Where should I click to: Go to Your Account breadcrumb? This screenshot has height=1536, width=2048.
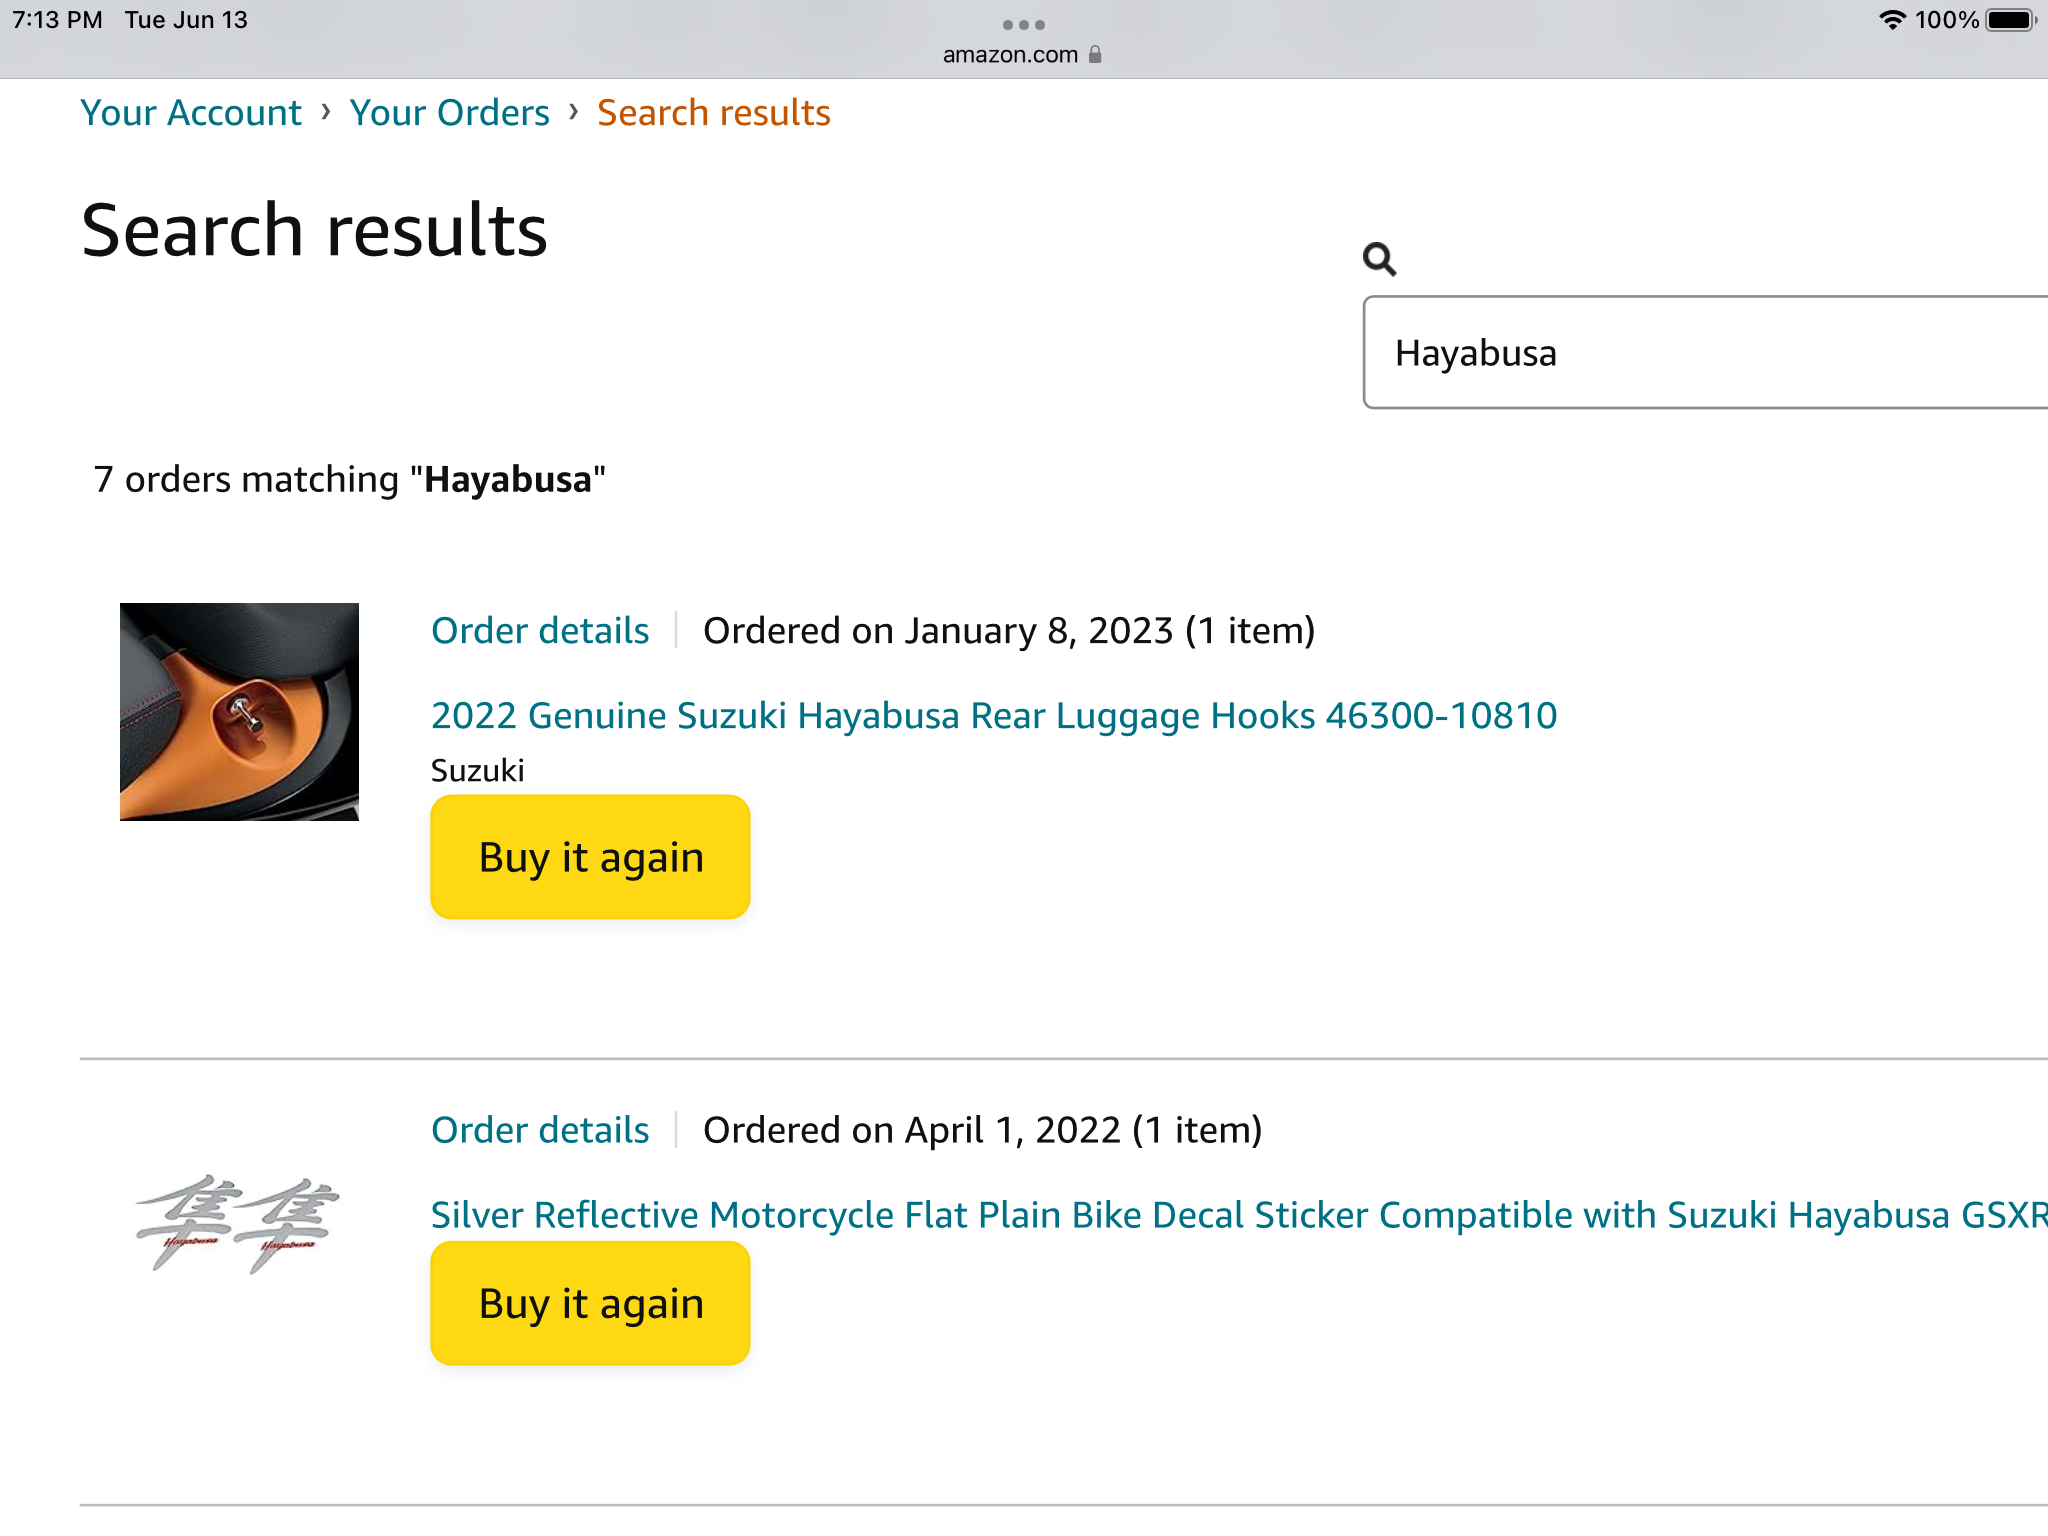pyautogui.click(x=191, y=113)
